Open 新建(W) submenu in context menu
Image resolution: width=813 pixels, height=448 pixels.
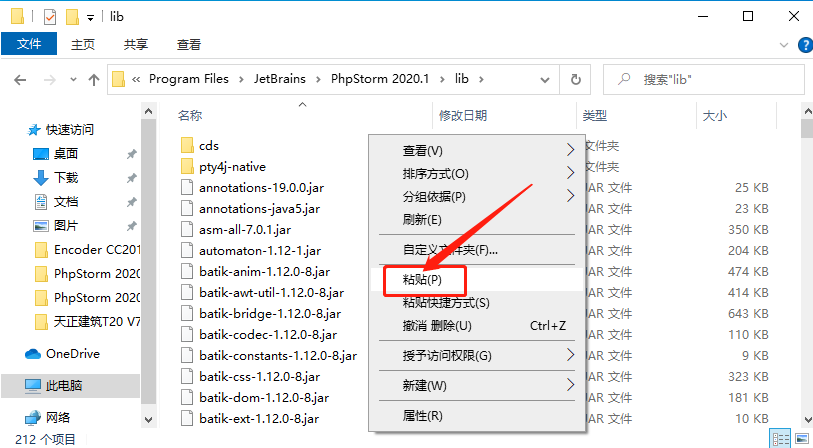(x=477, y=386)
